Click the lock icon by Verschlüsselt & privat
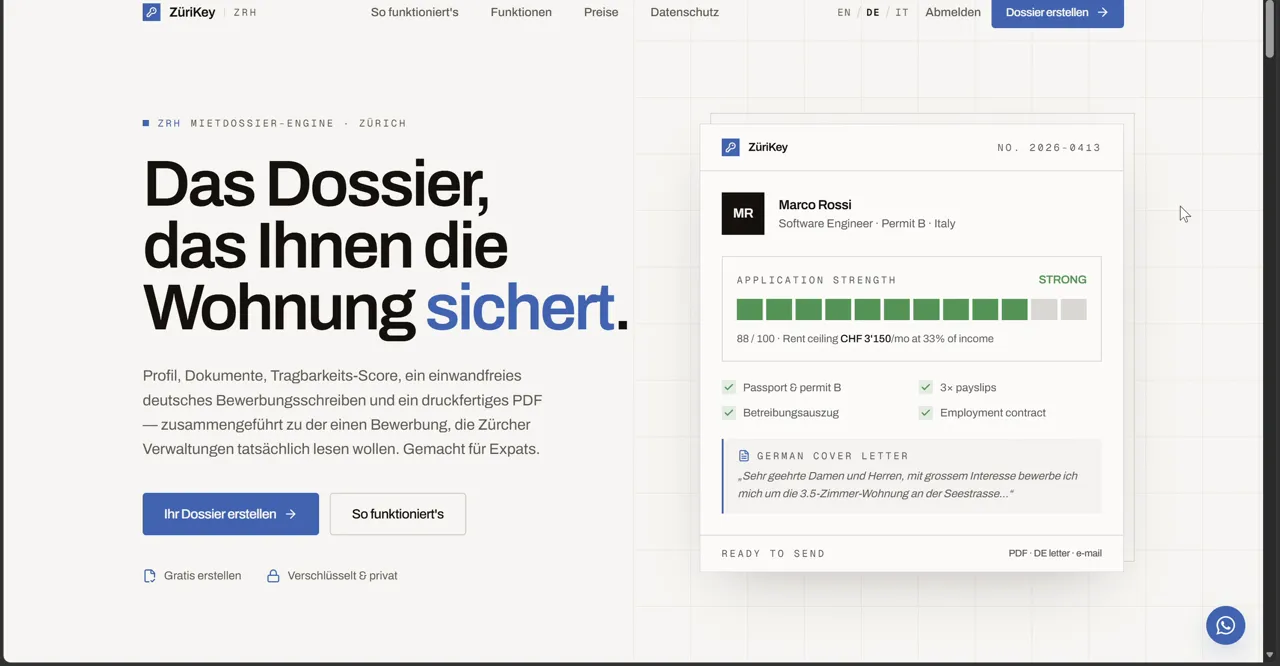The width and height of the screenshot is (1280, 666). coord(273,576)
